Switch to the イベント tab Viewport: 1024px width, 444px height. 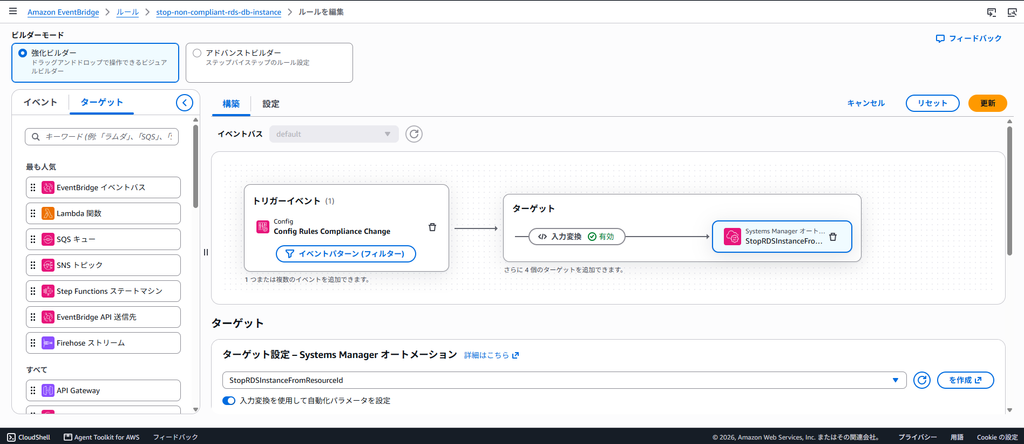point(40,102)
